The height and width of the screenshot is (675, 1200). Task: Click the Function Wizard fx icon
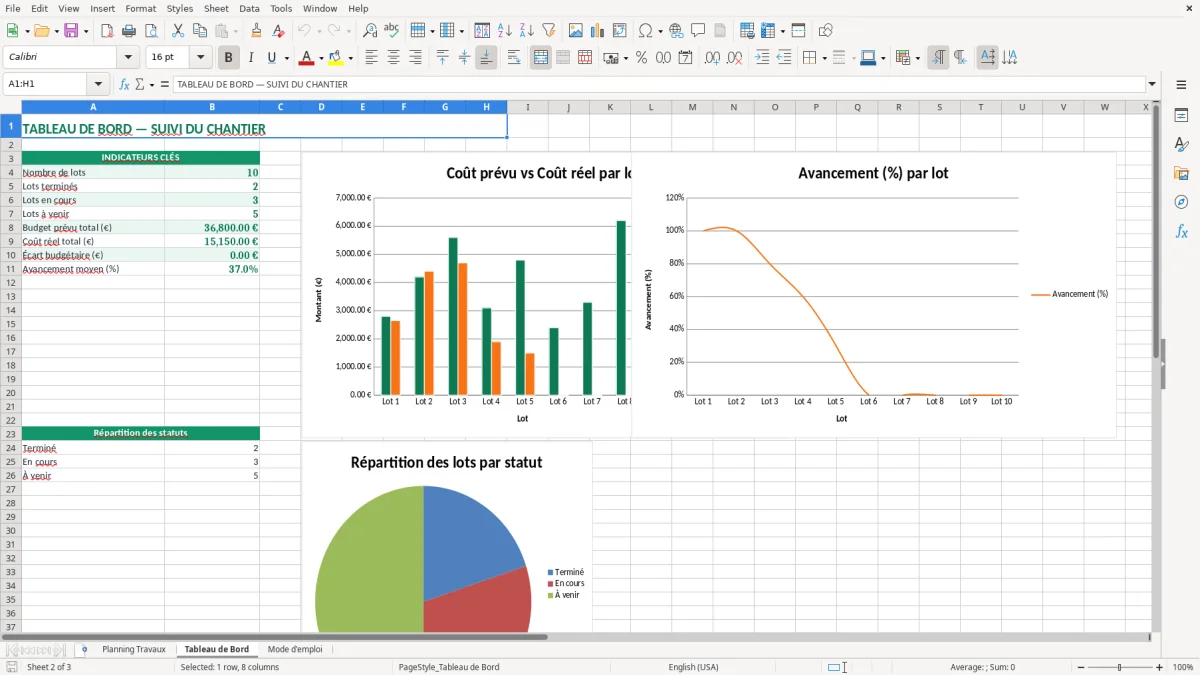124,85
